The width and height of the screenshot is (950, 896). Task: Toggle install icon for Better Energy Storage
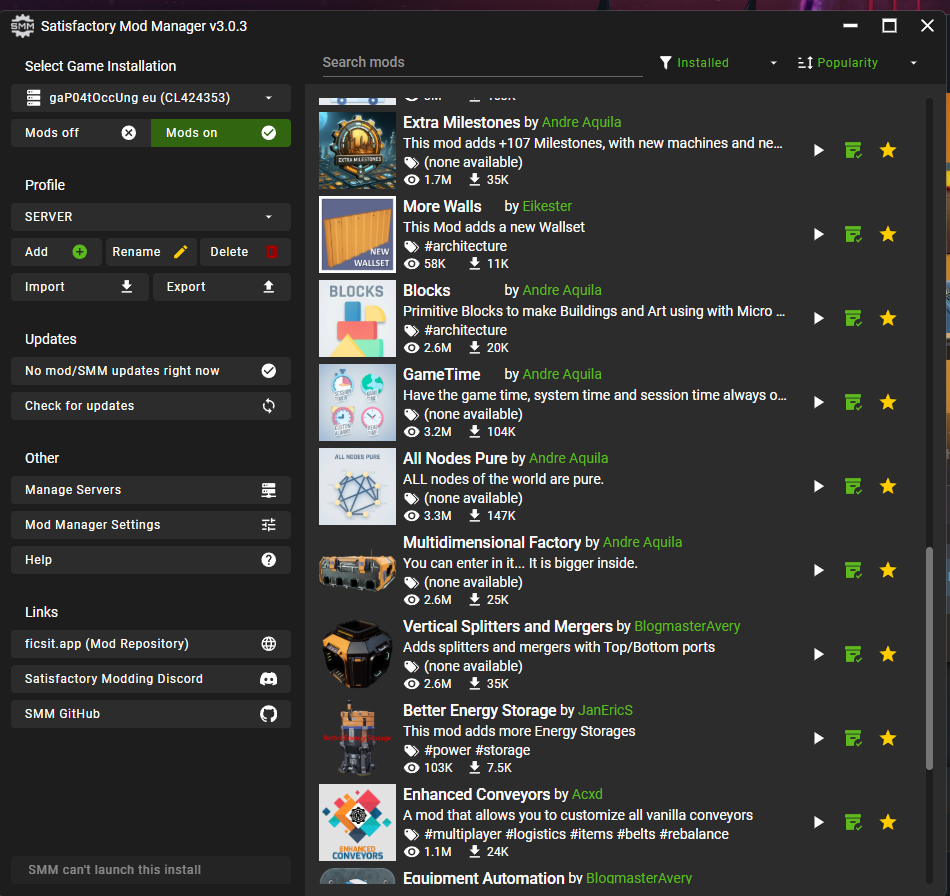click(853, 738)
